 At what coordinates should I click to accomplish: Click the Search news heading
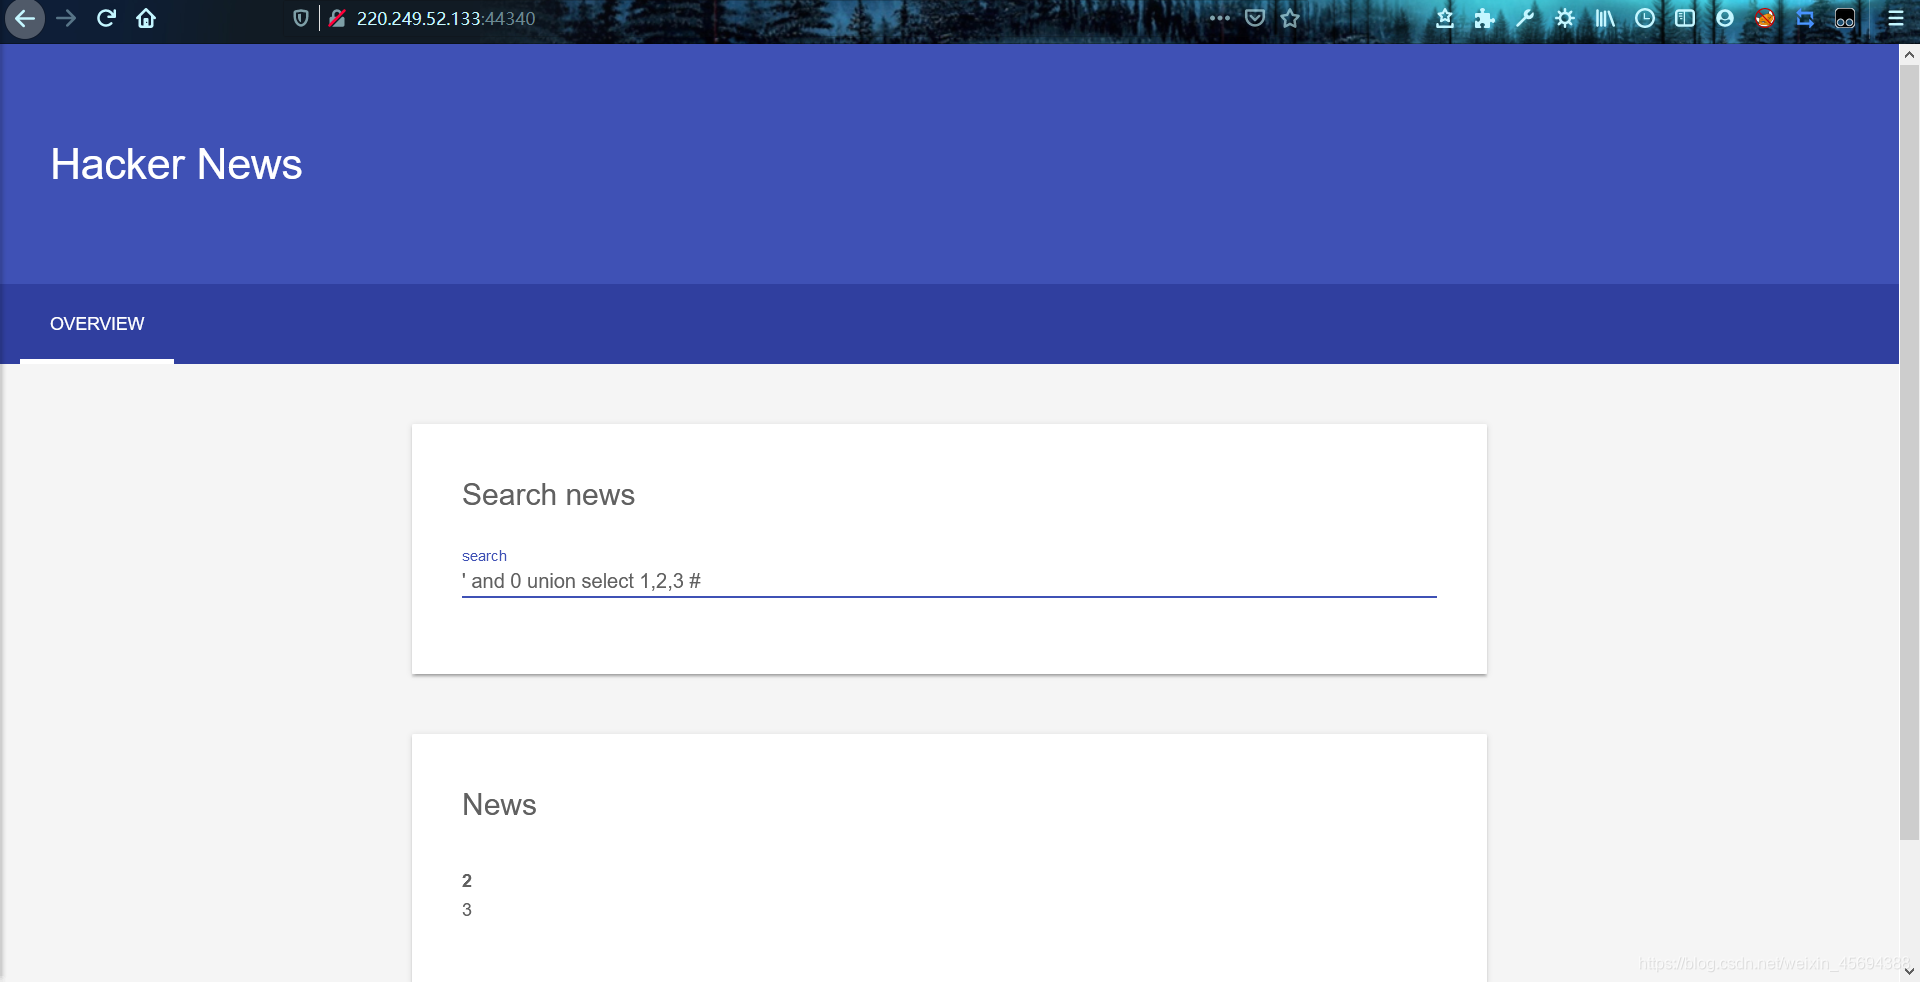(x=548, y=495)
